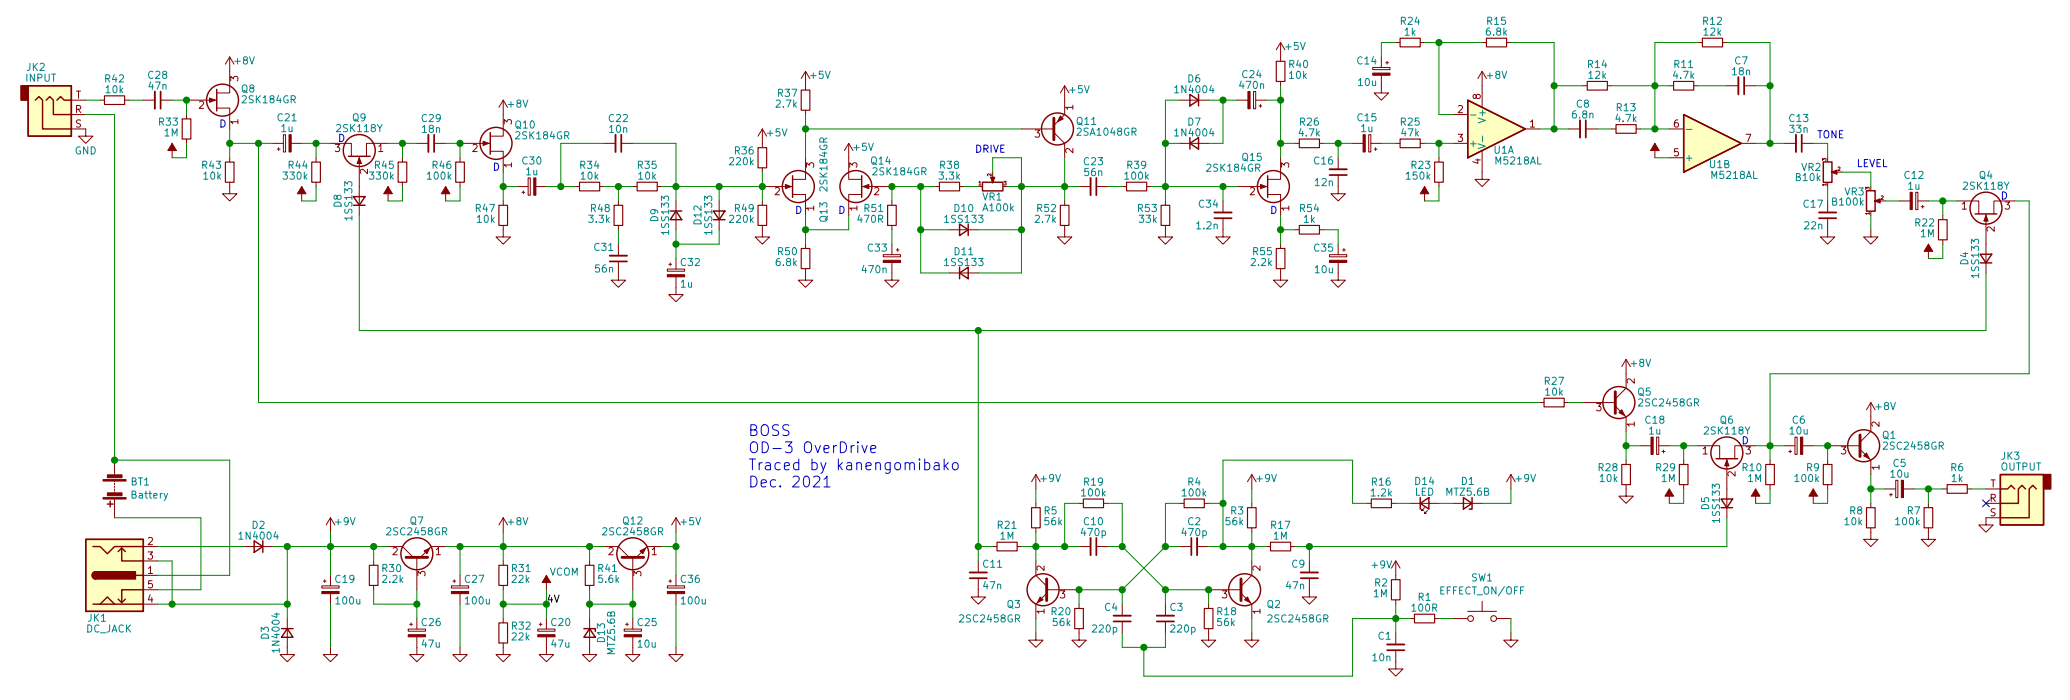This screenshot has width=2070, height=700.
Task: Select the Q10 2SK184GR JFET symbol
Action: 497,145
